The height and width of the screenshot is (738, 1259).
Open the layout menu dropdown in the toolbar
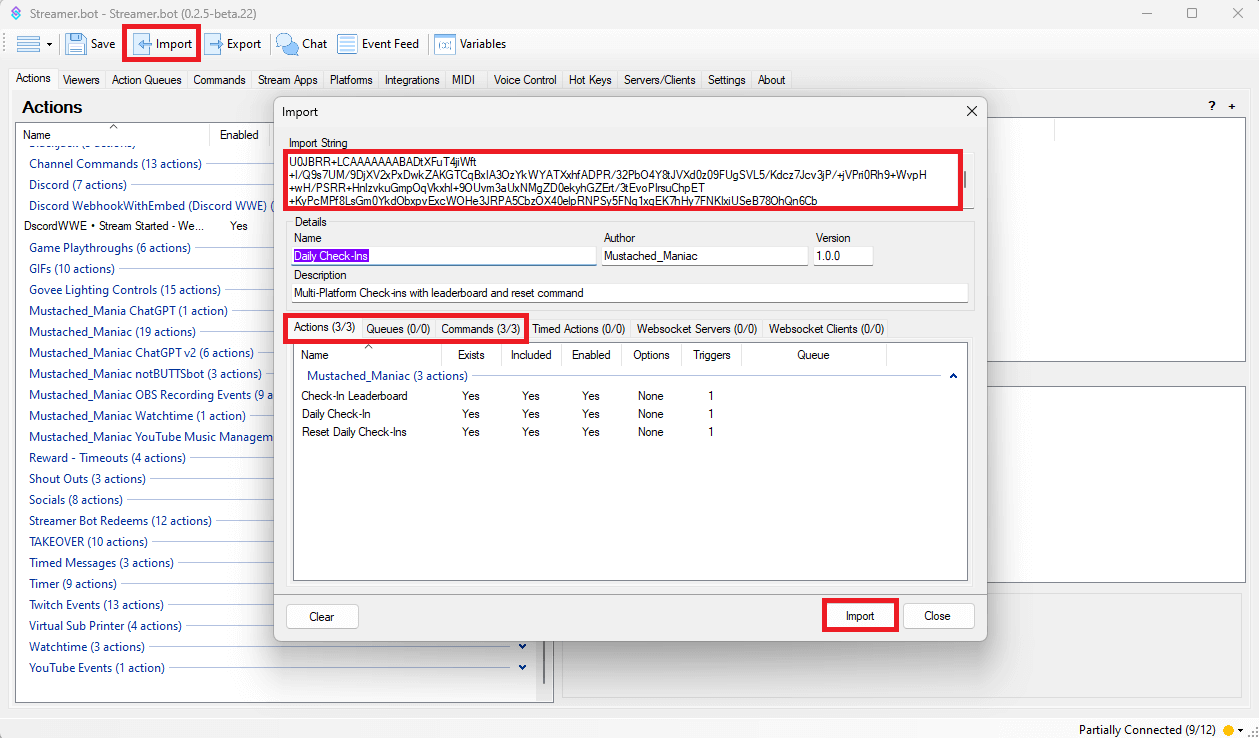point(34,44)
